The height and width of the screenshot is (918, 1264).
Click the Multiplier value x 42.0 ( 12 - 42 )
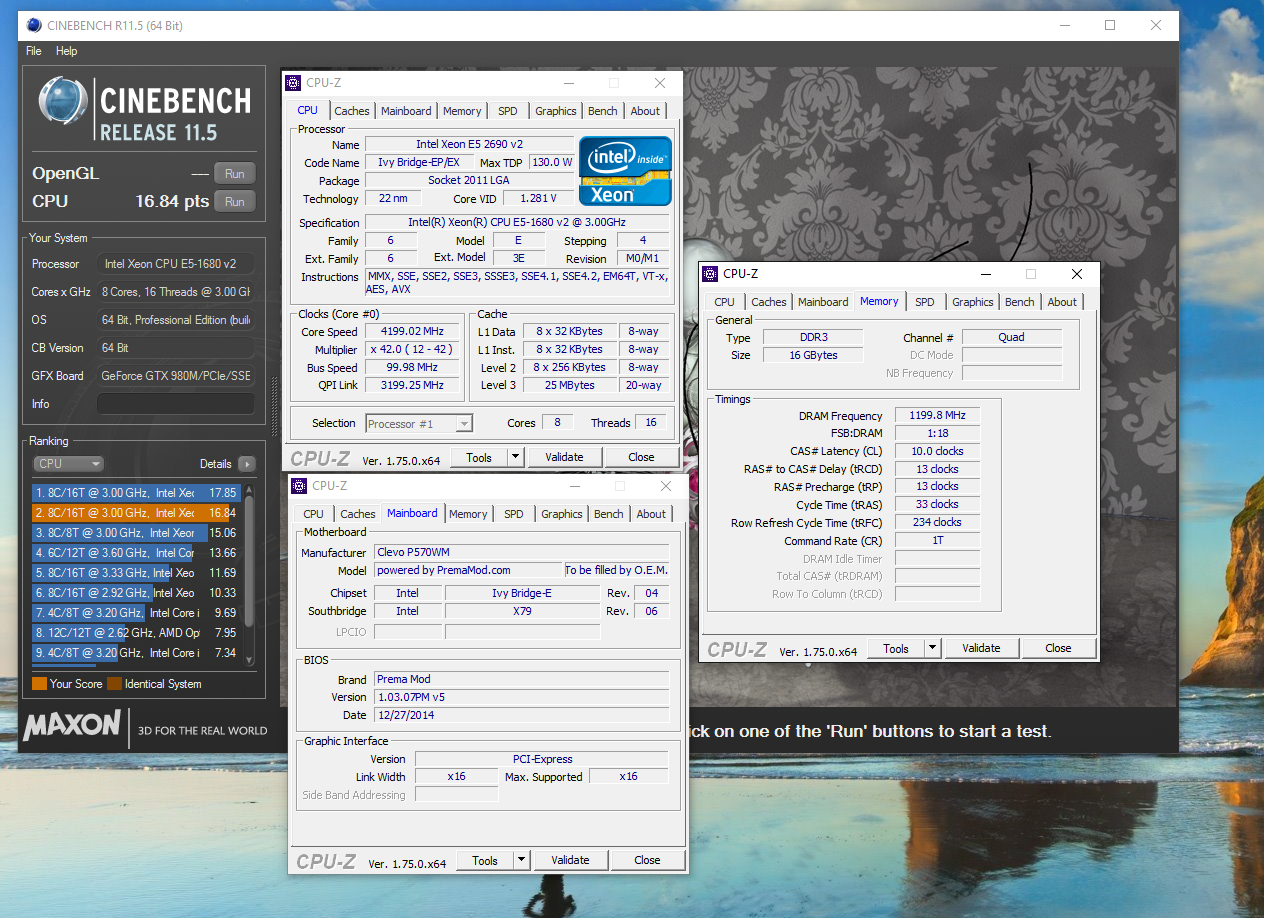point(412,349)
